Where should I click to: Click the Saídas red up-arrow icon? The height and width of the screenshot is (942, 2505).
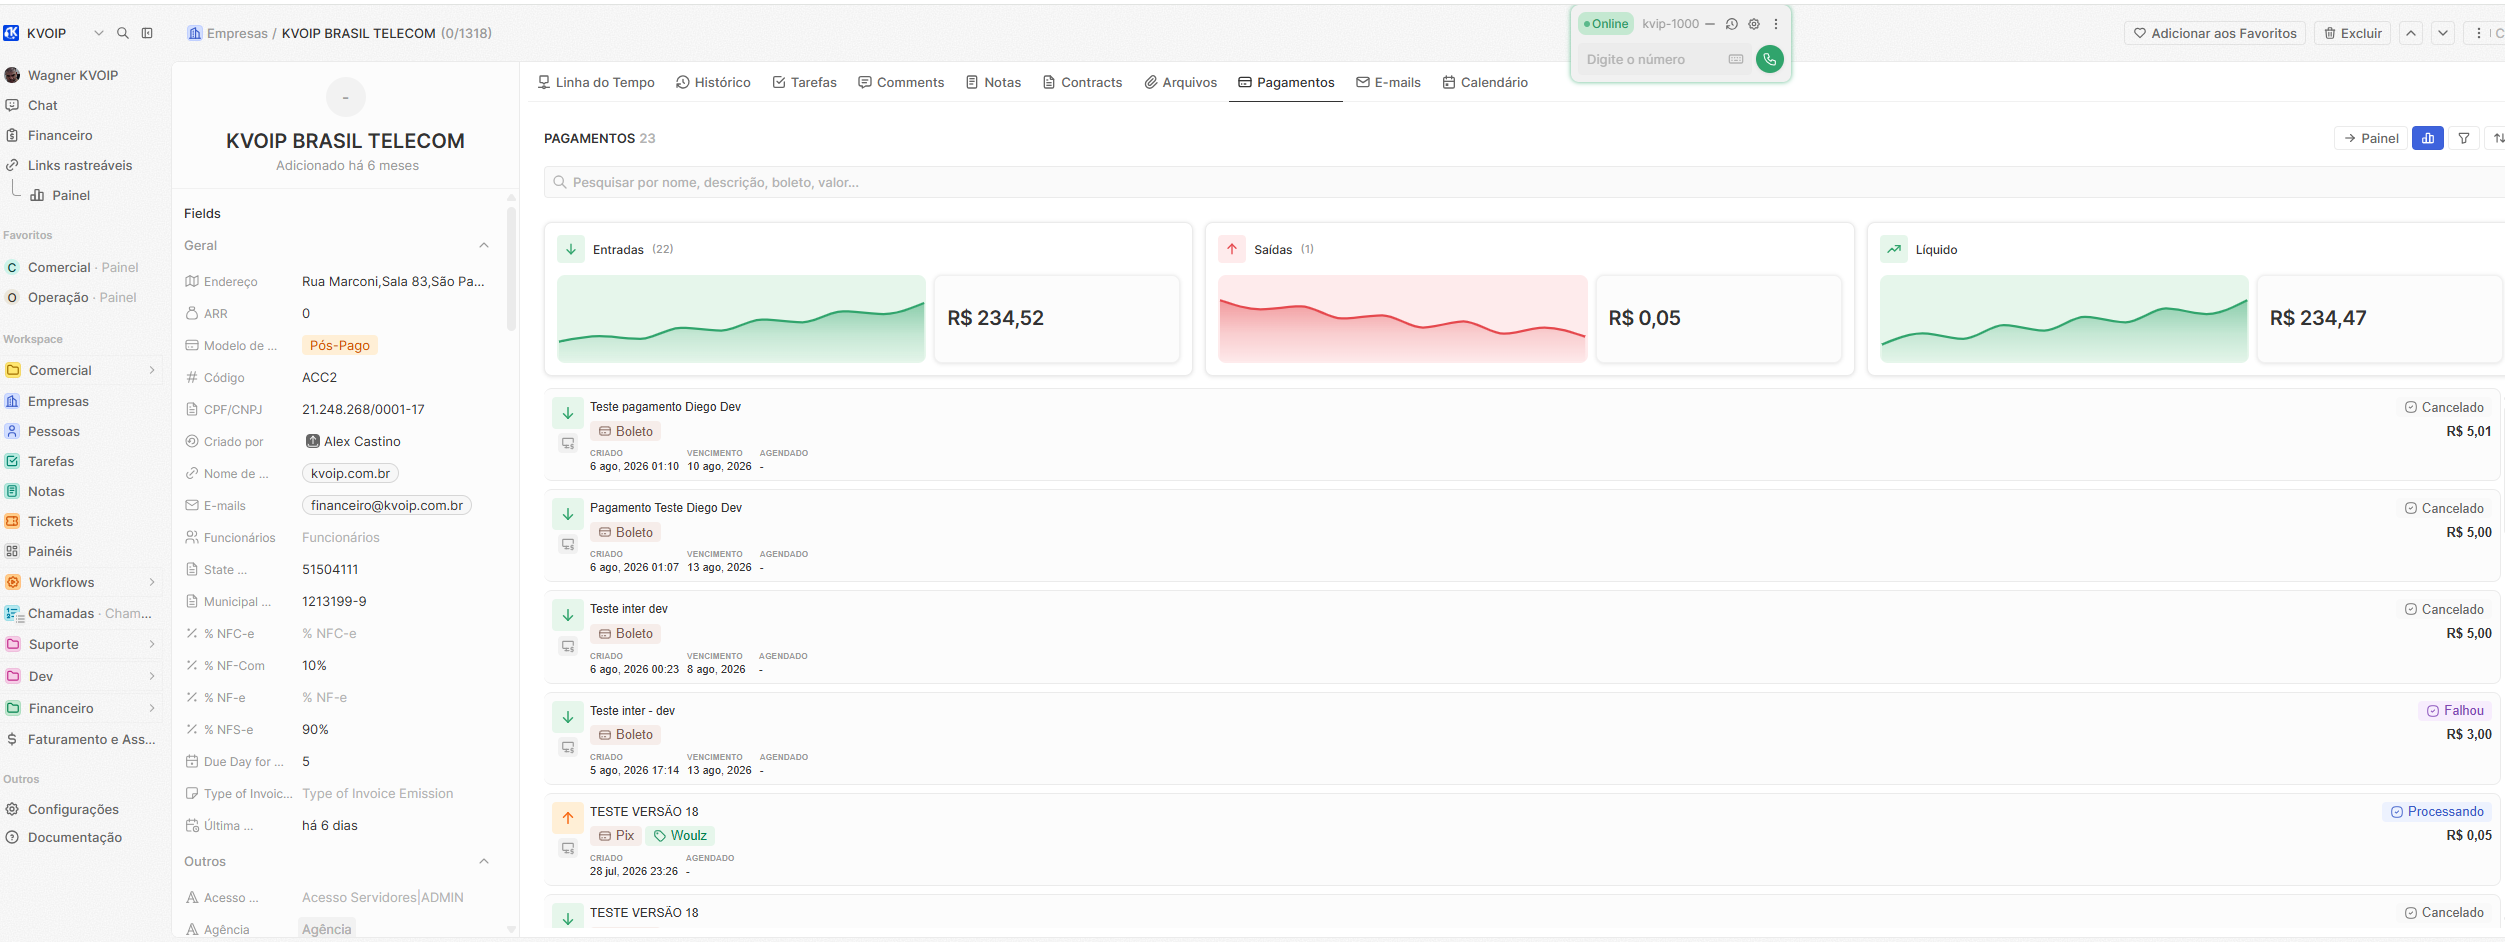(x=1232, y=249)
